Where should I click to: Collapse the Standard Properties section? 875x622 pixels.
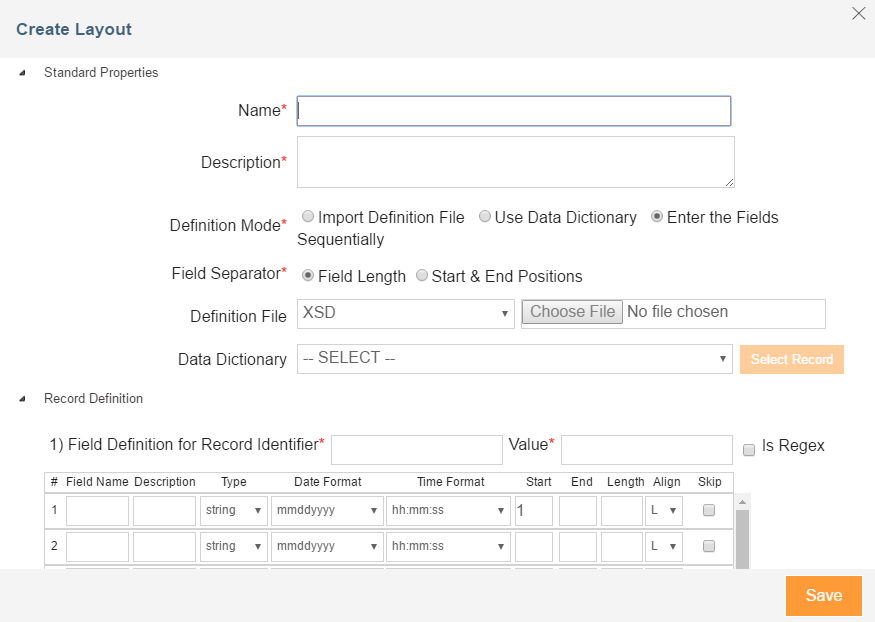pos(23,73)
